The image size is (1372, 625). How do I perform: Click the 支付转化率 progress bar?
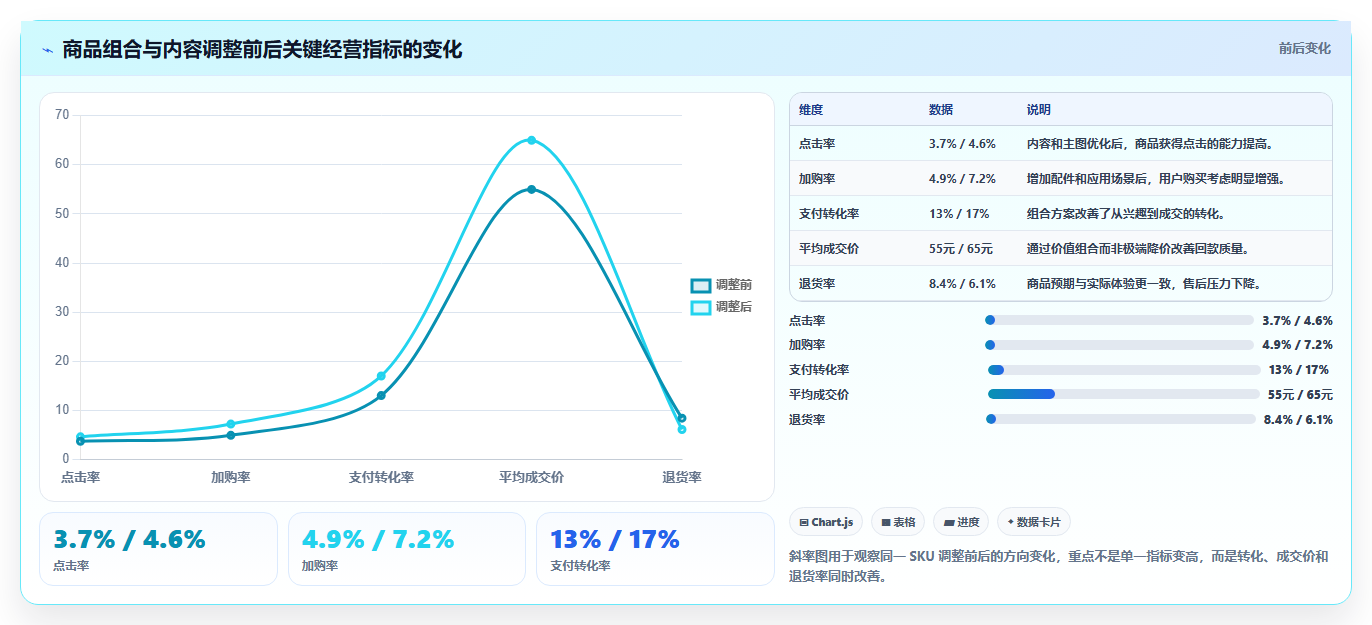coord(1124,370)
